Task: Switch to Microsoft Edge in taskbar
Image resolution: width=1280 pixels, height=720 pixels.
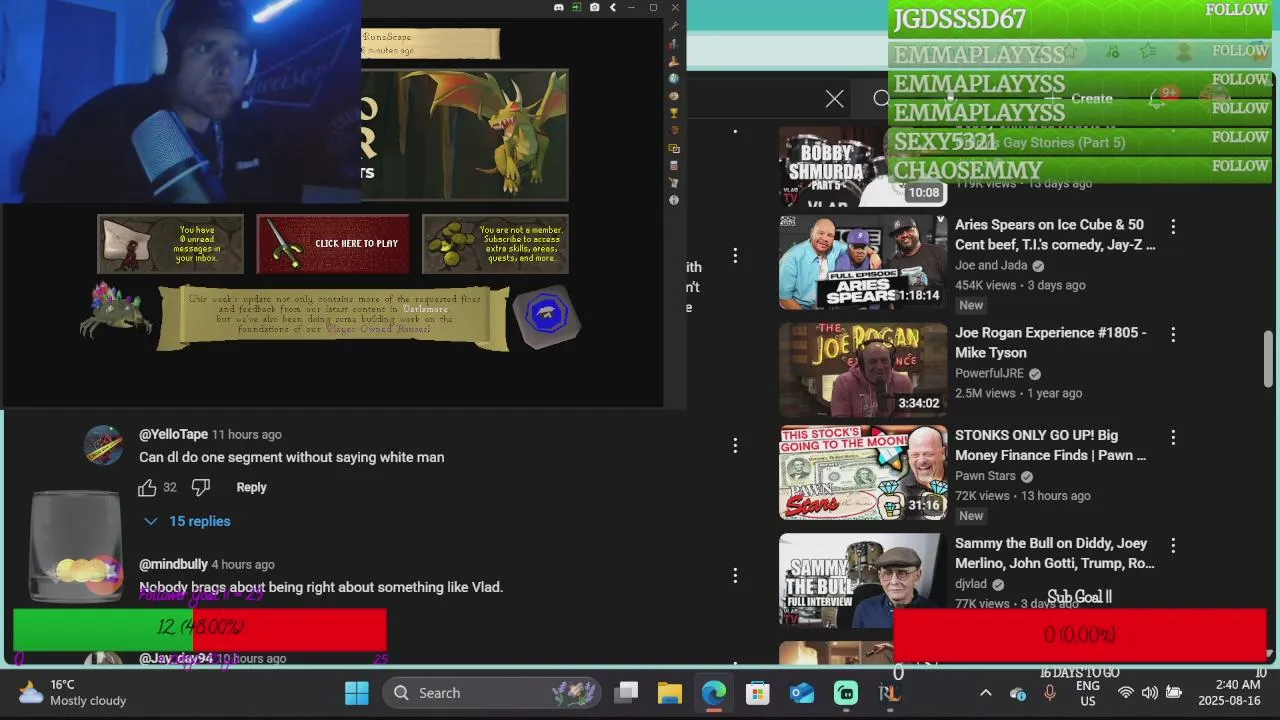Action: pos(714,693)
